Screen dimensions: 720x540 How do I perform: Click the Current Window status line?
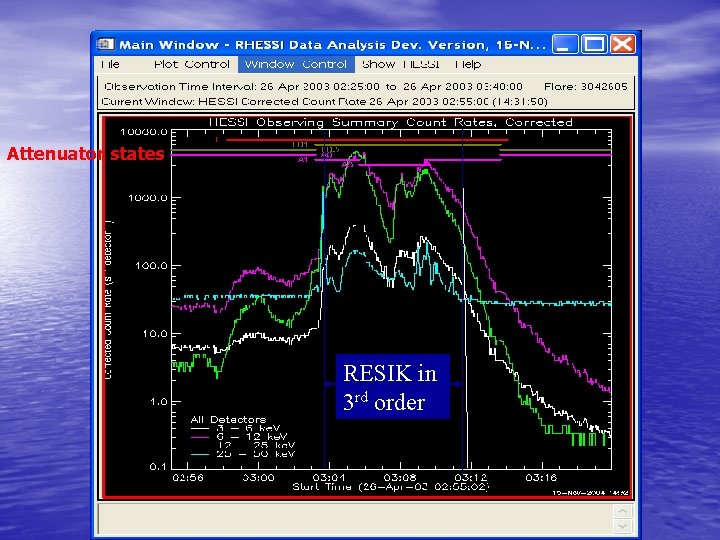[324, 101]
